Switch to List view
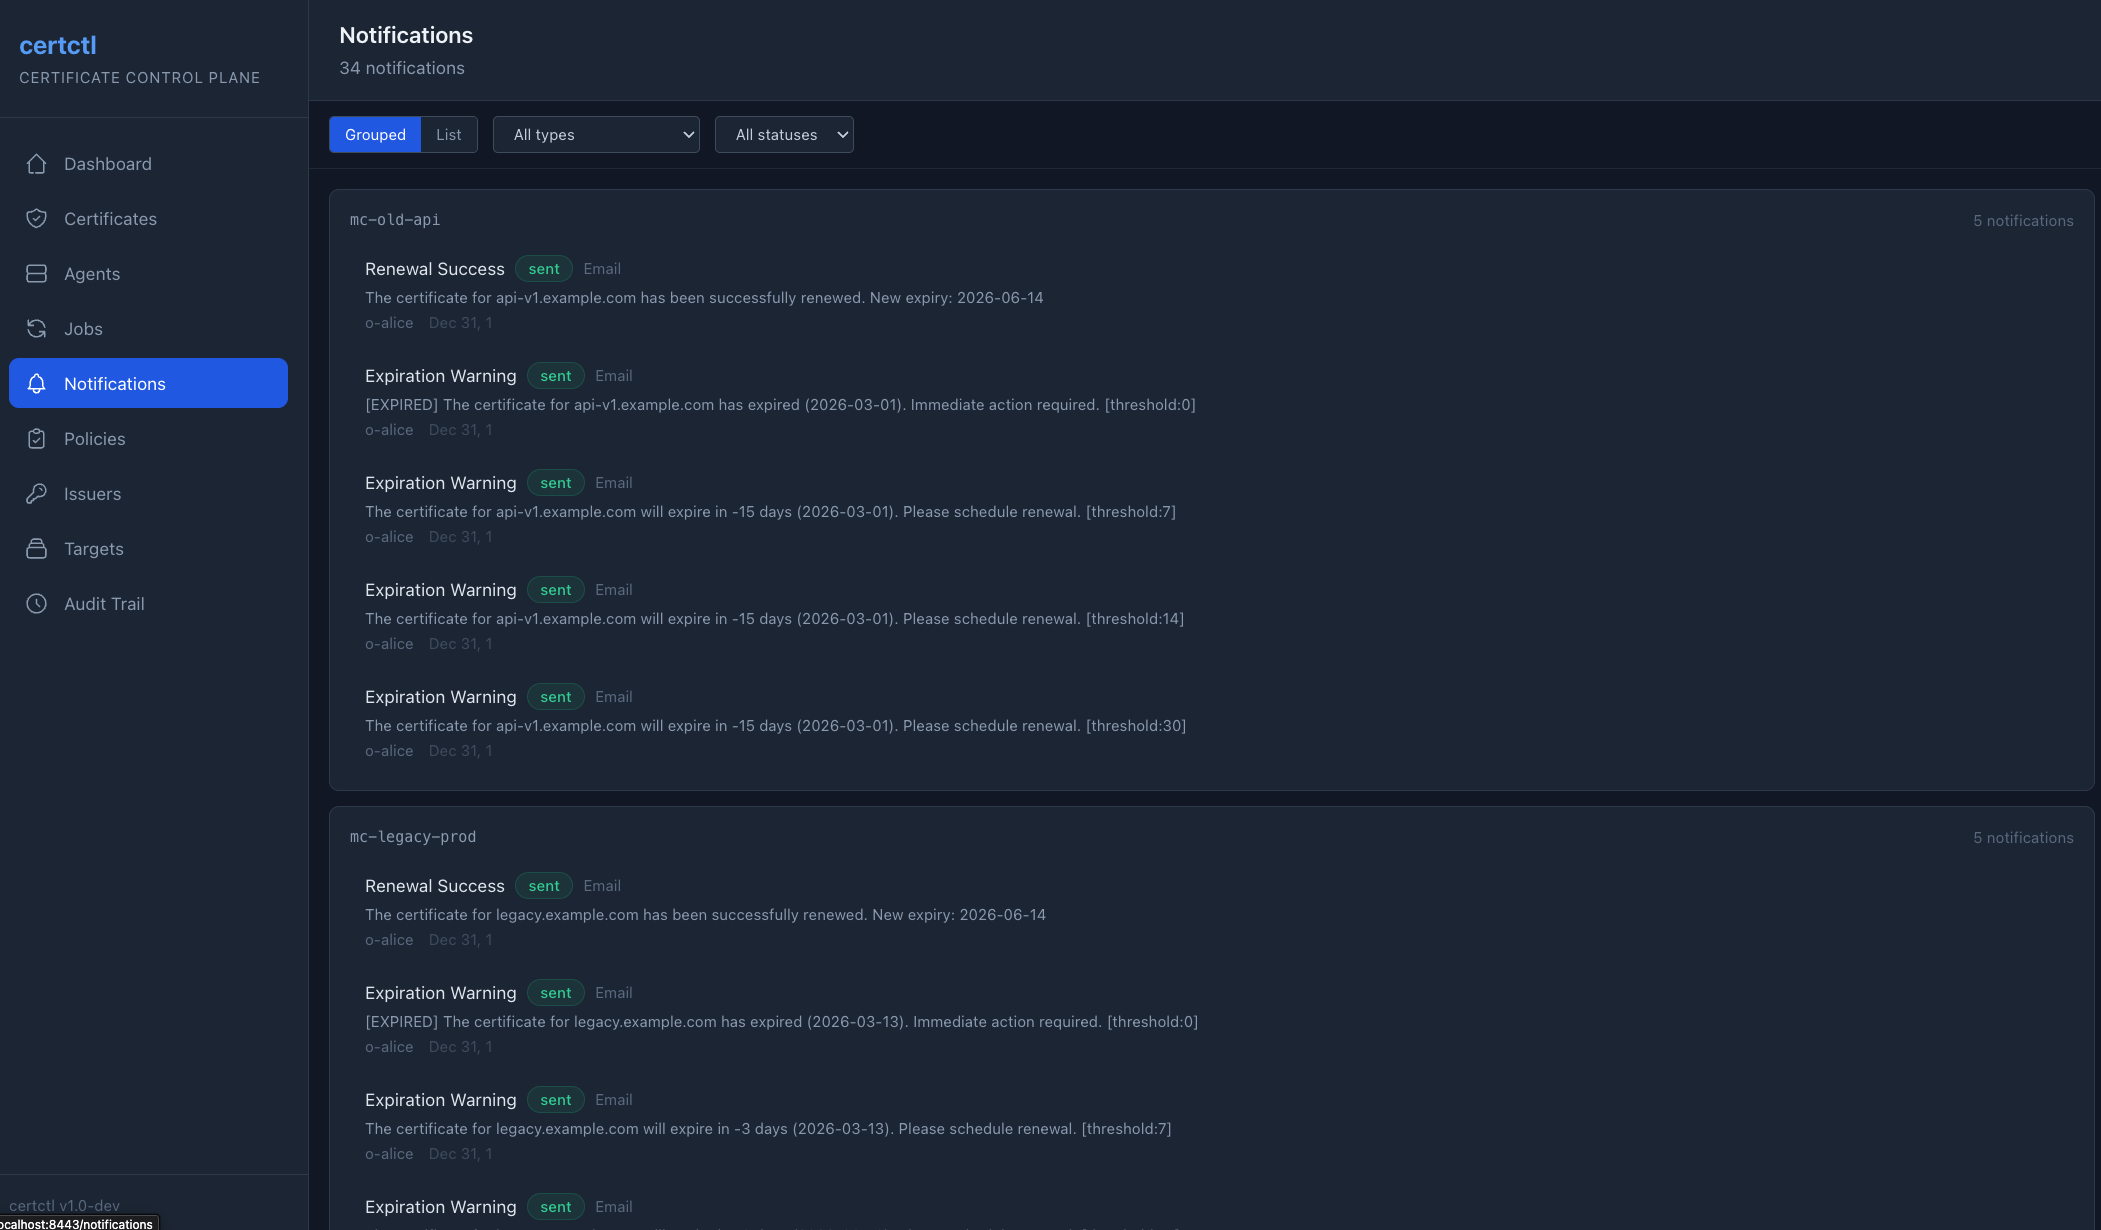Image resolution: width=2101 pixels, height=1230 pixels. point(449,135)
